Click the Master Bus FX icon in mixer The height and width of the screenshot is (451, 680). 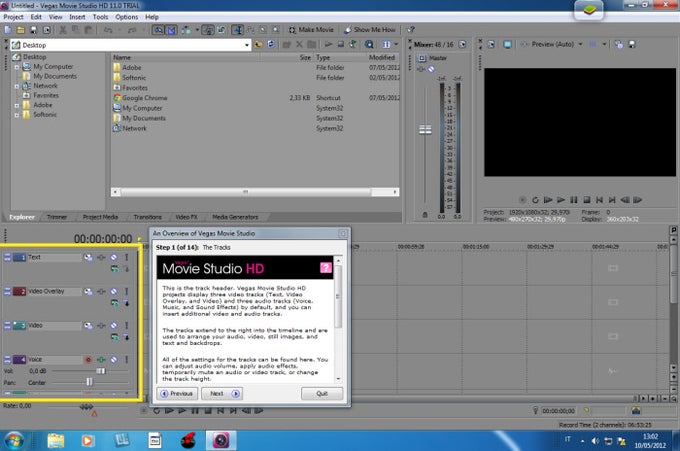421,69
